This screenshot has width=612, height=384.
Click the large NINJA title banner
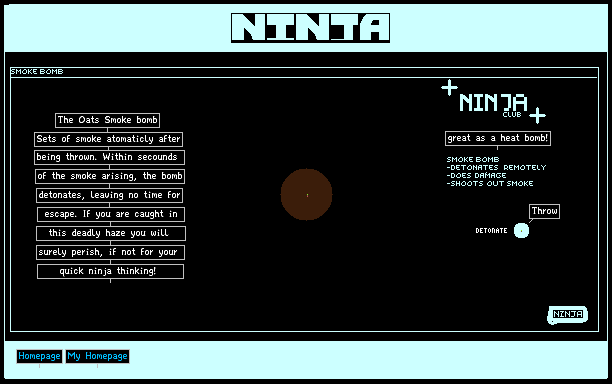pos(310,28)
